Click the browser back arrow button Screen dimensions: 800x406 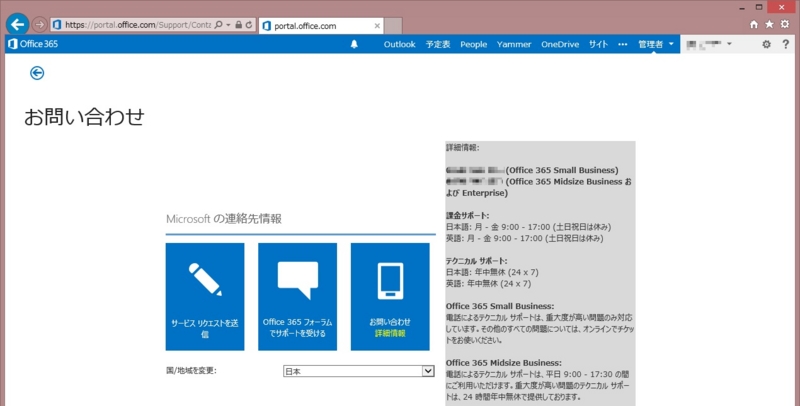point(17,24)
